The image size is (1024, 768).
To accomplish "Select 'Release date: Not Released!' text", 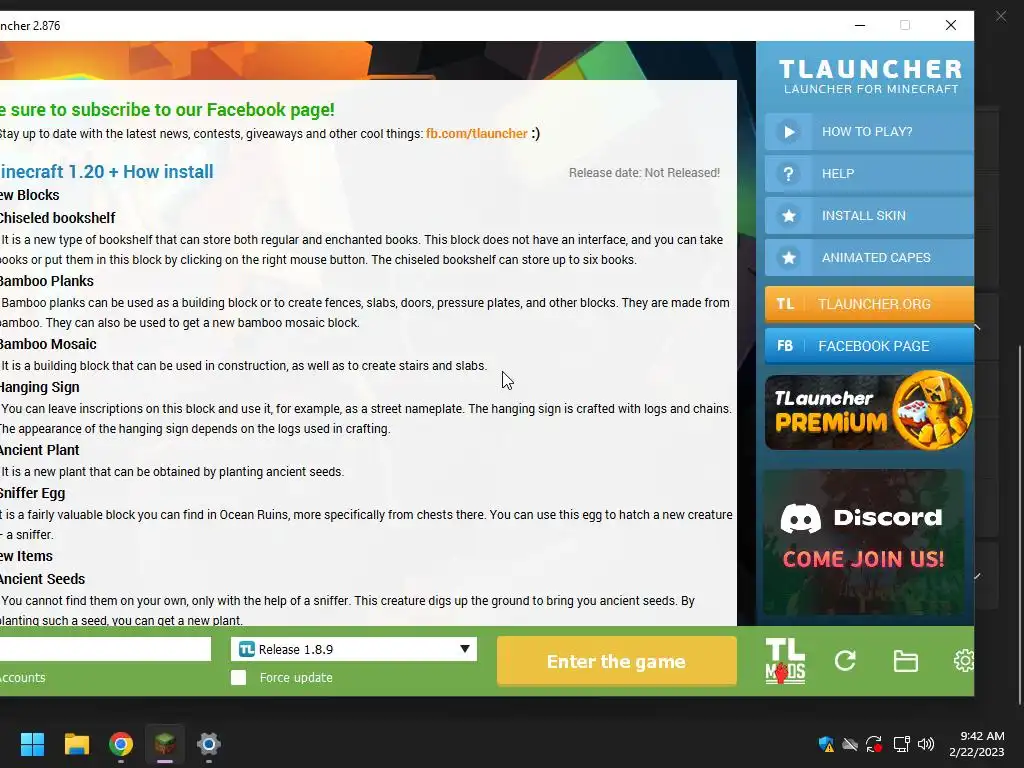I will pyautogui.click(x=644, y=173).
